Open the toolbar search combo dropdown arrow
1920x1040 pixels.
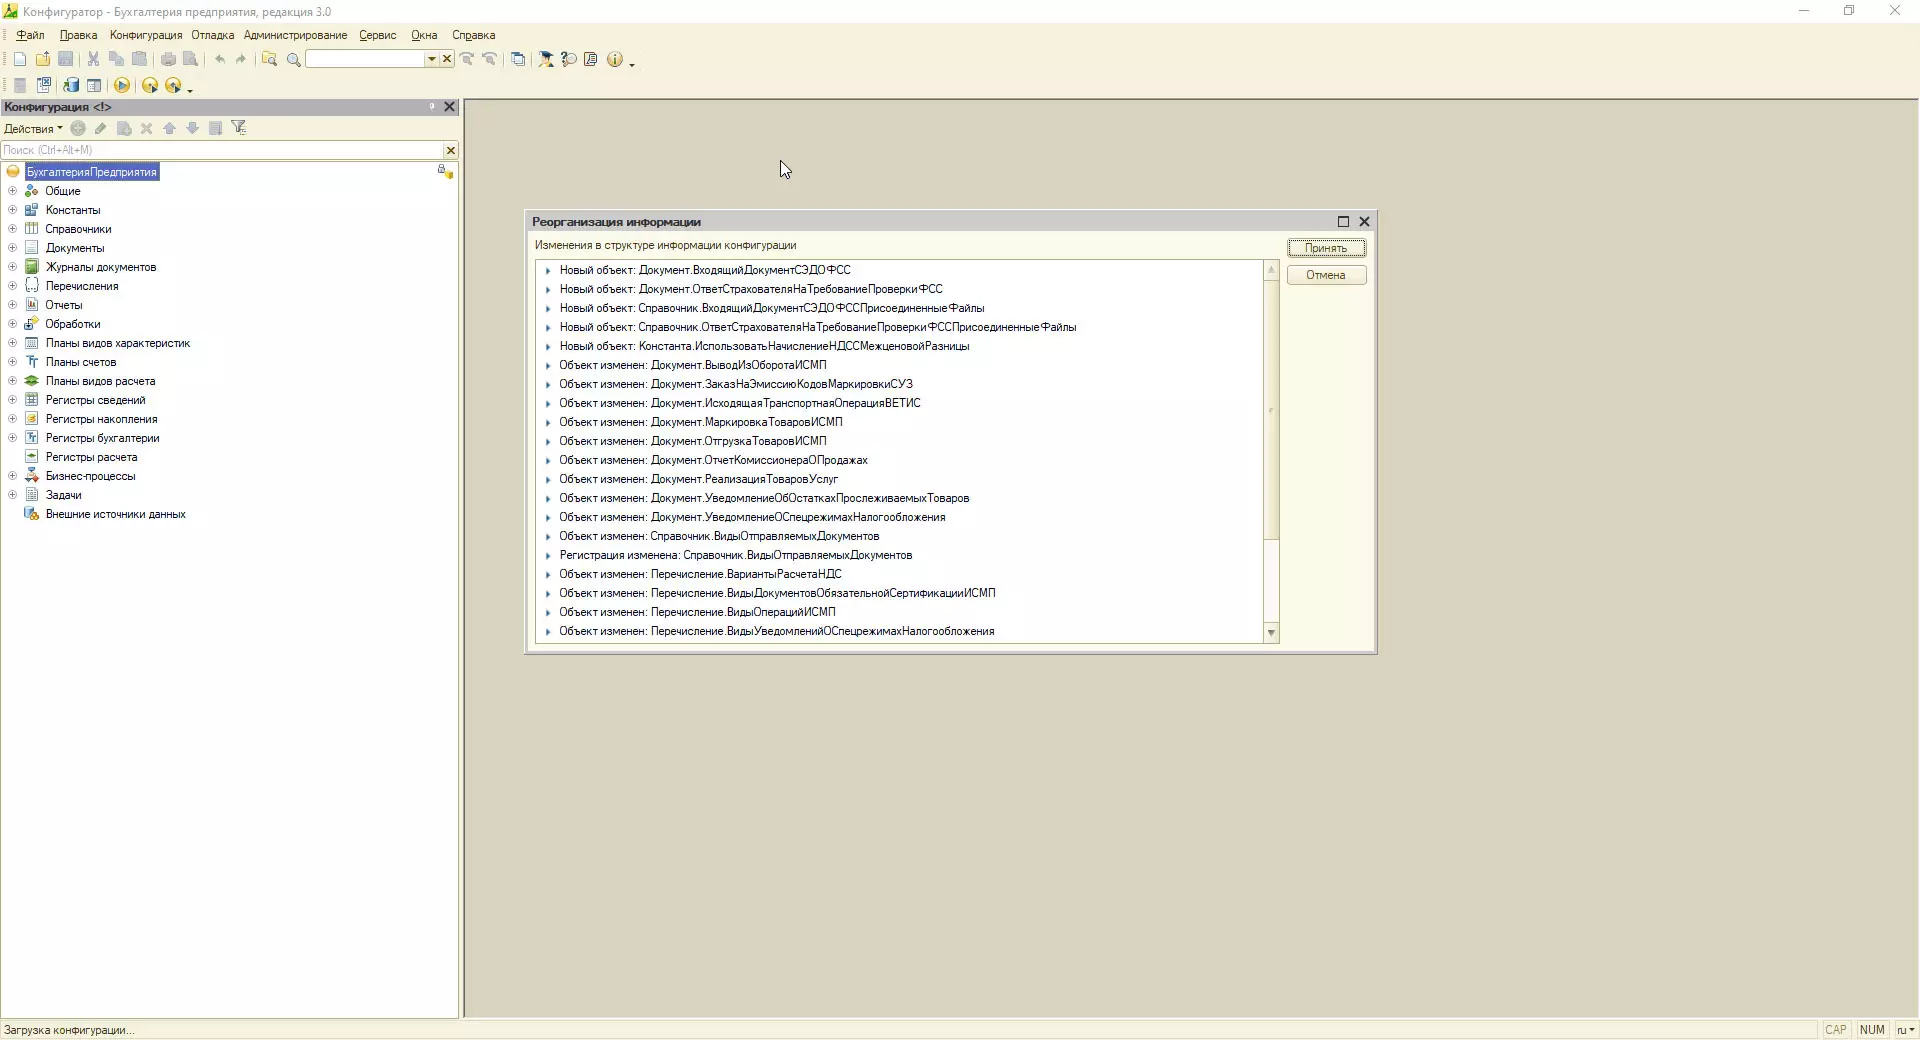[x=432, y=59]
